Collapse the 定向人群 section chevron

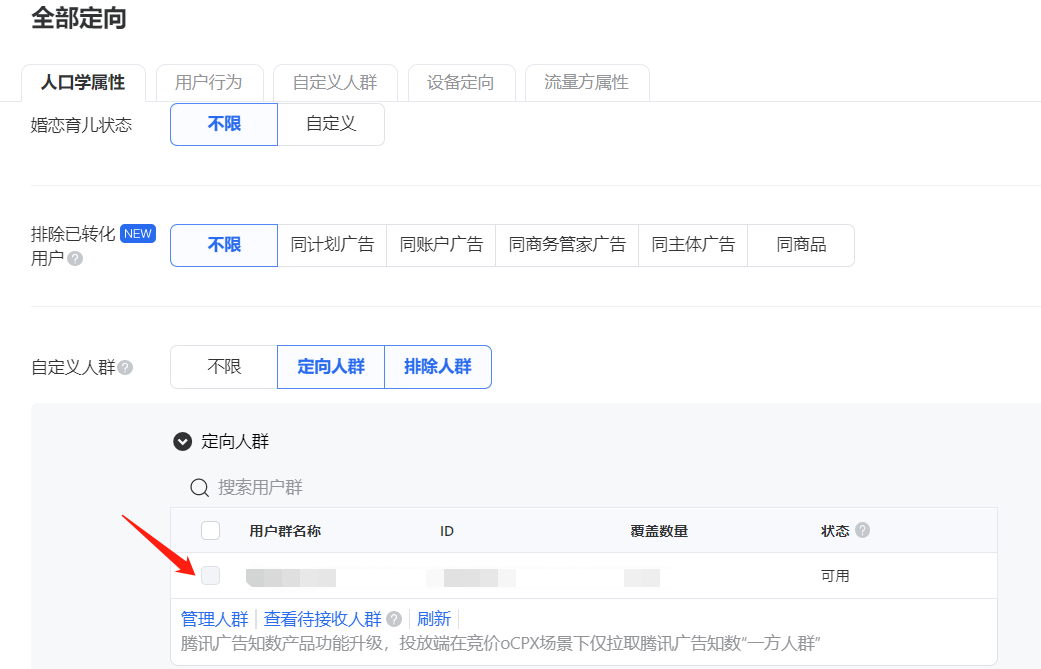183,441
